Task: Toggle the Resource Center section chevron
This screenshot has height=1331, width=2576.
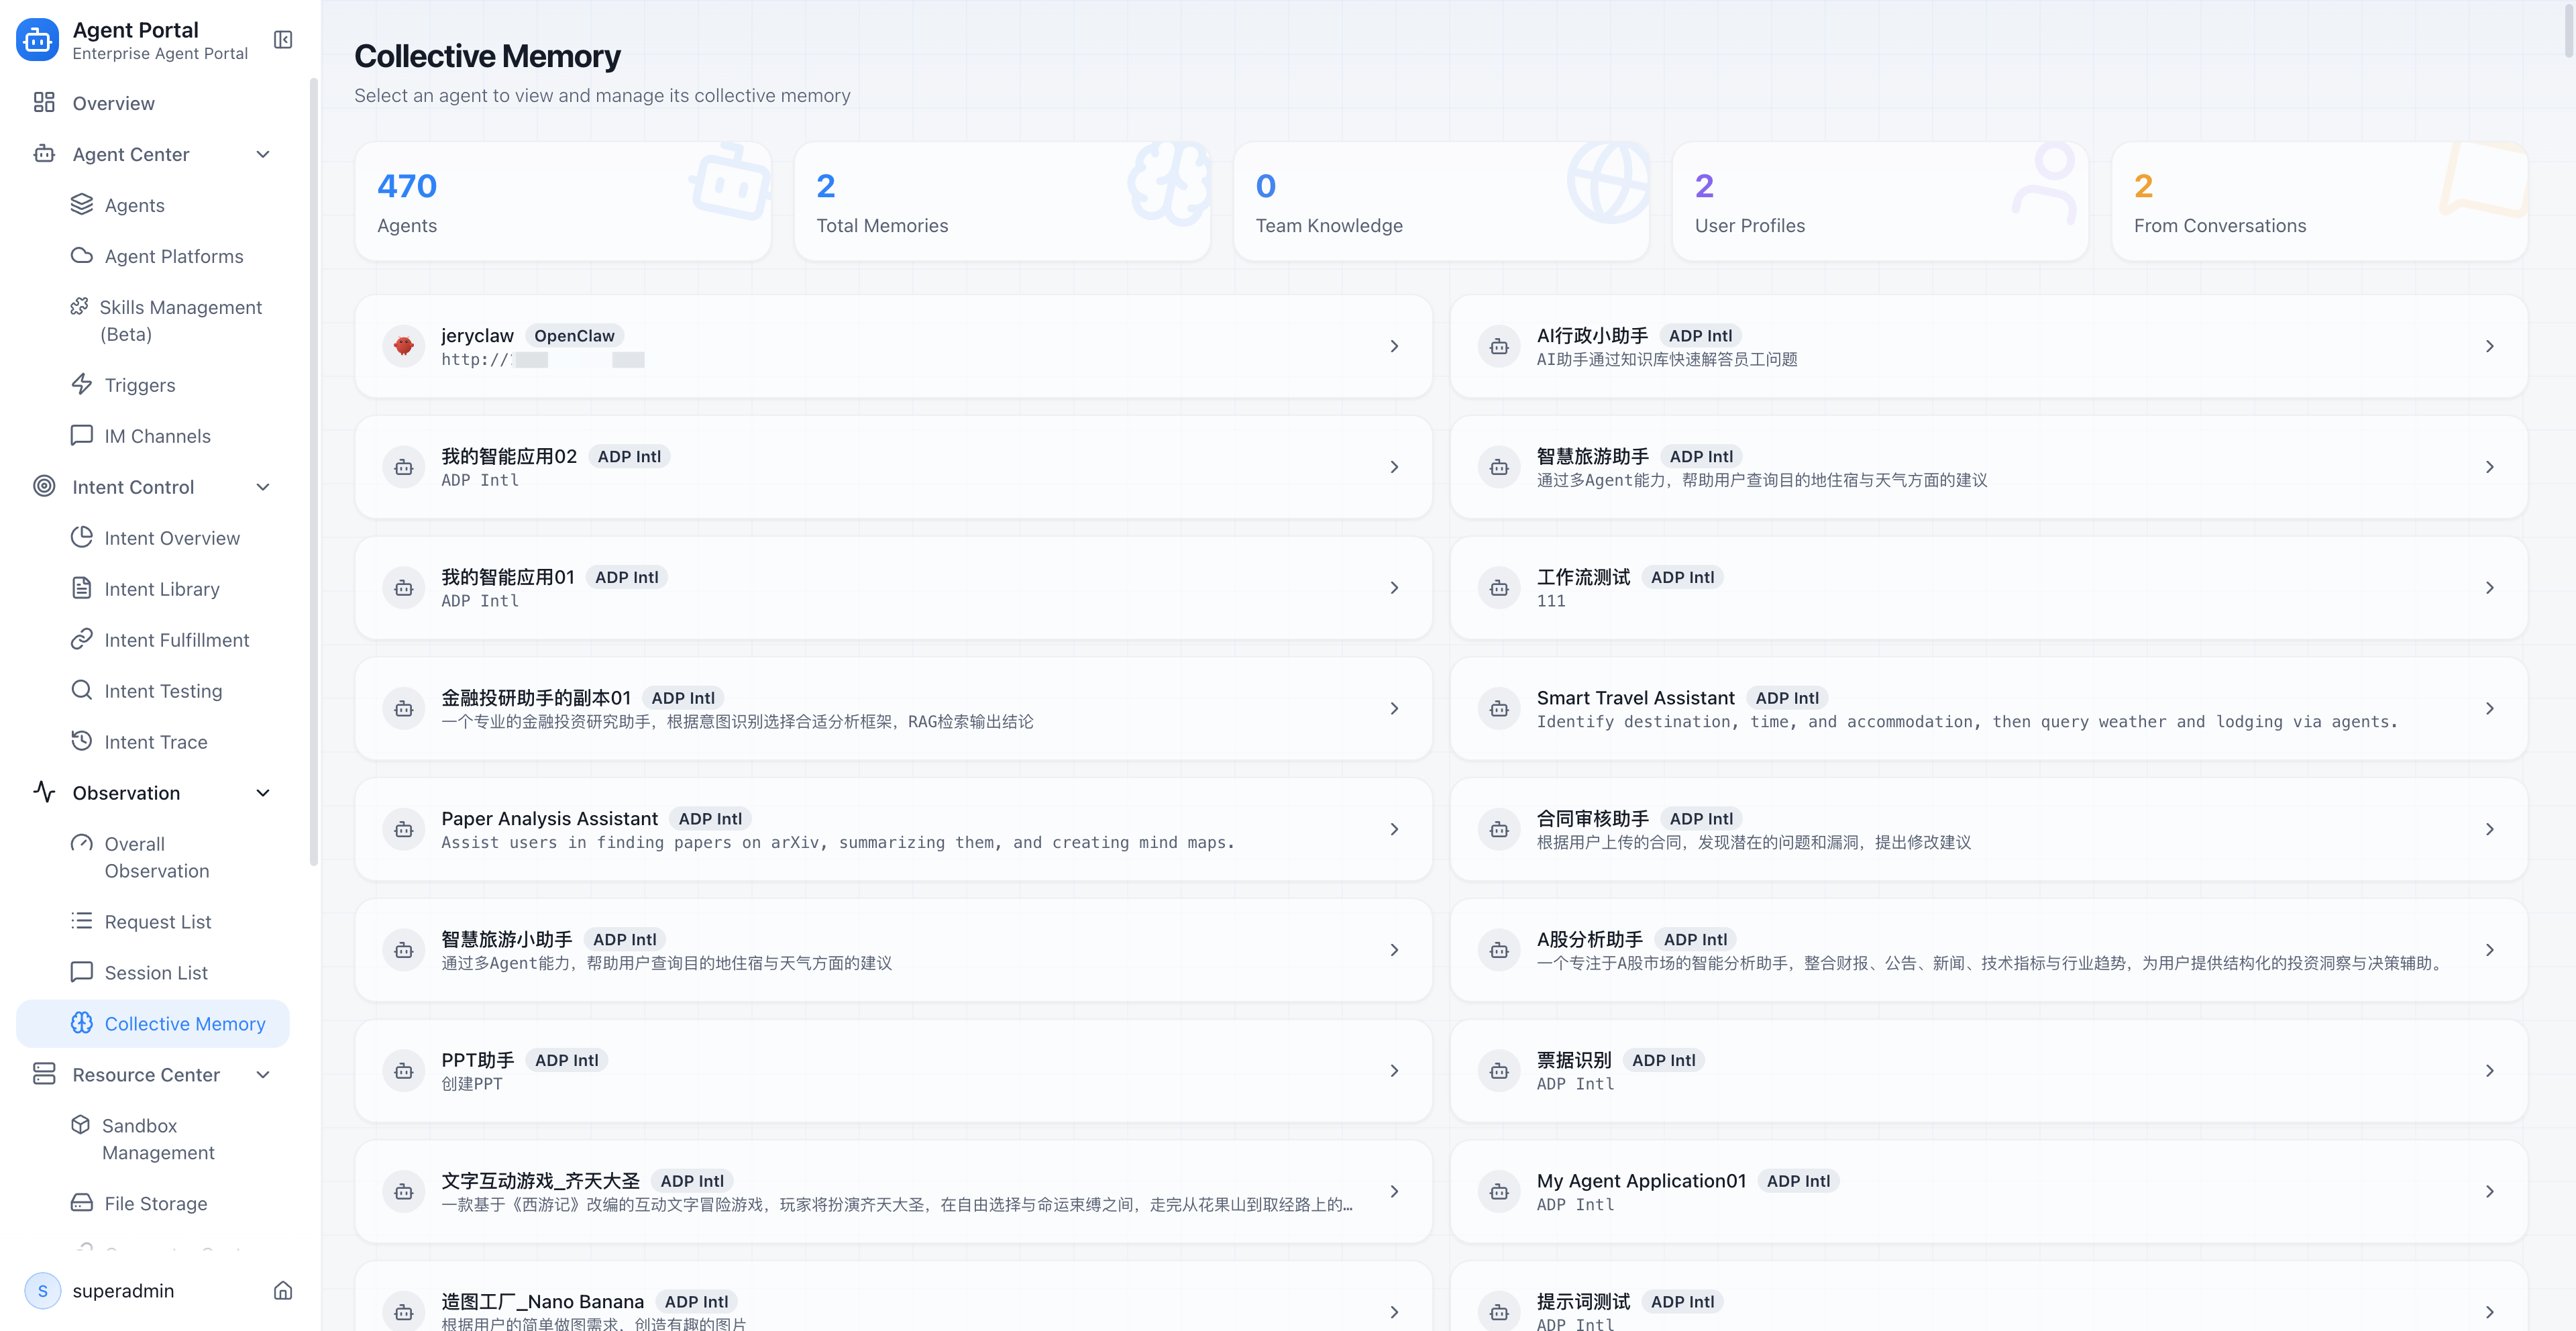Action: pos(263,1075)
